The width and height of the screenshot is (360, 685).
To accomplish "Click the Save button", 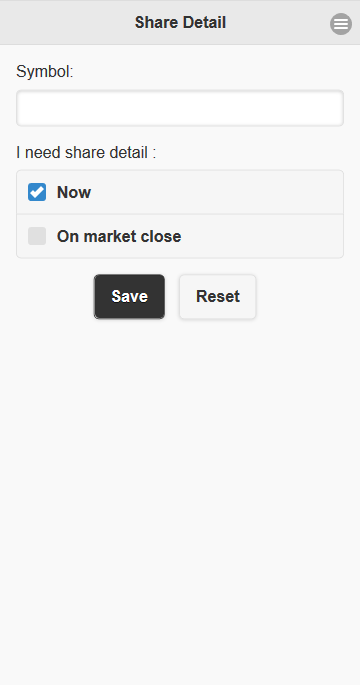I will [x=129, y=297].
